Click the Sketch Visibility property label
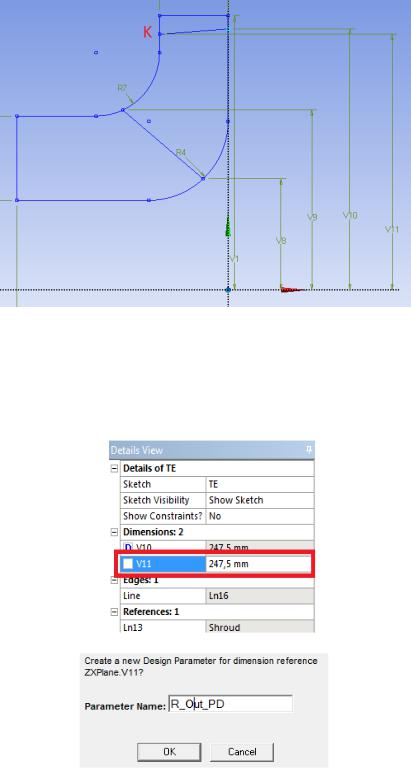The height and width of the screenshot is (768, 411). click(156, 500)
